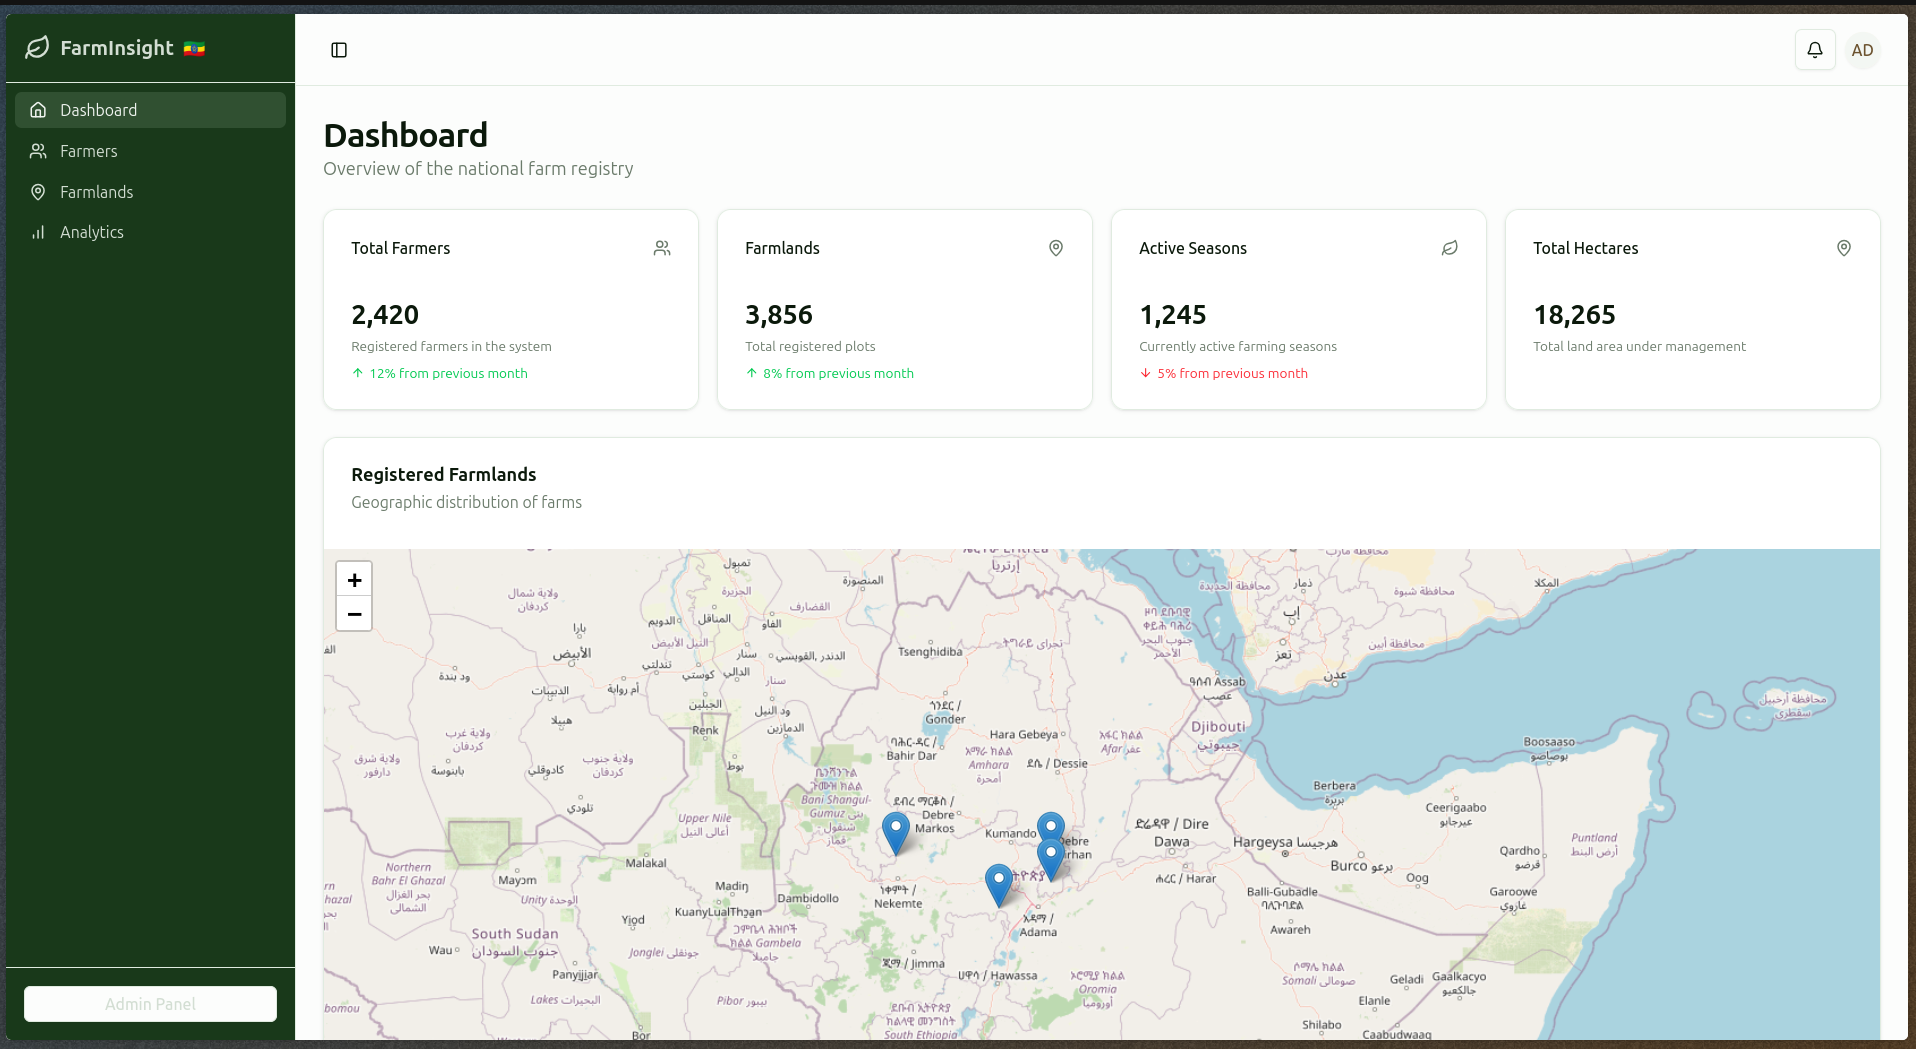Click the Dire Dawa label on the map

(x=1172, y=833)
